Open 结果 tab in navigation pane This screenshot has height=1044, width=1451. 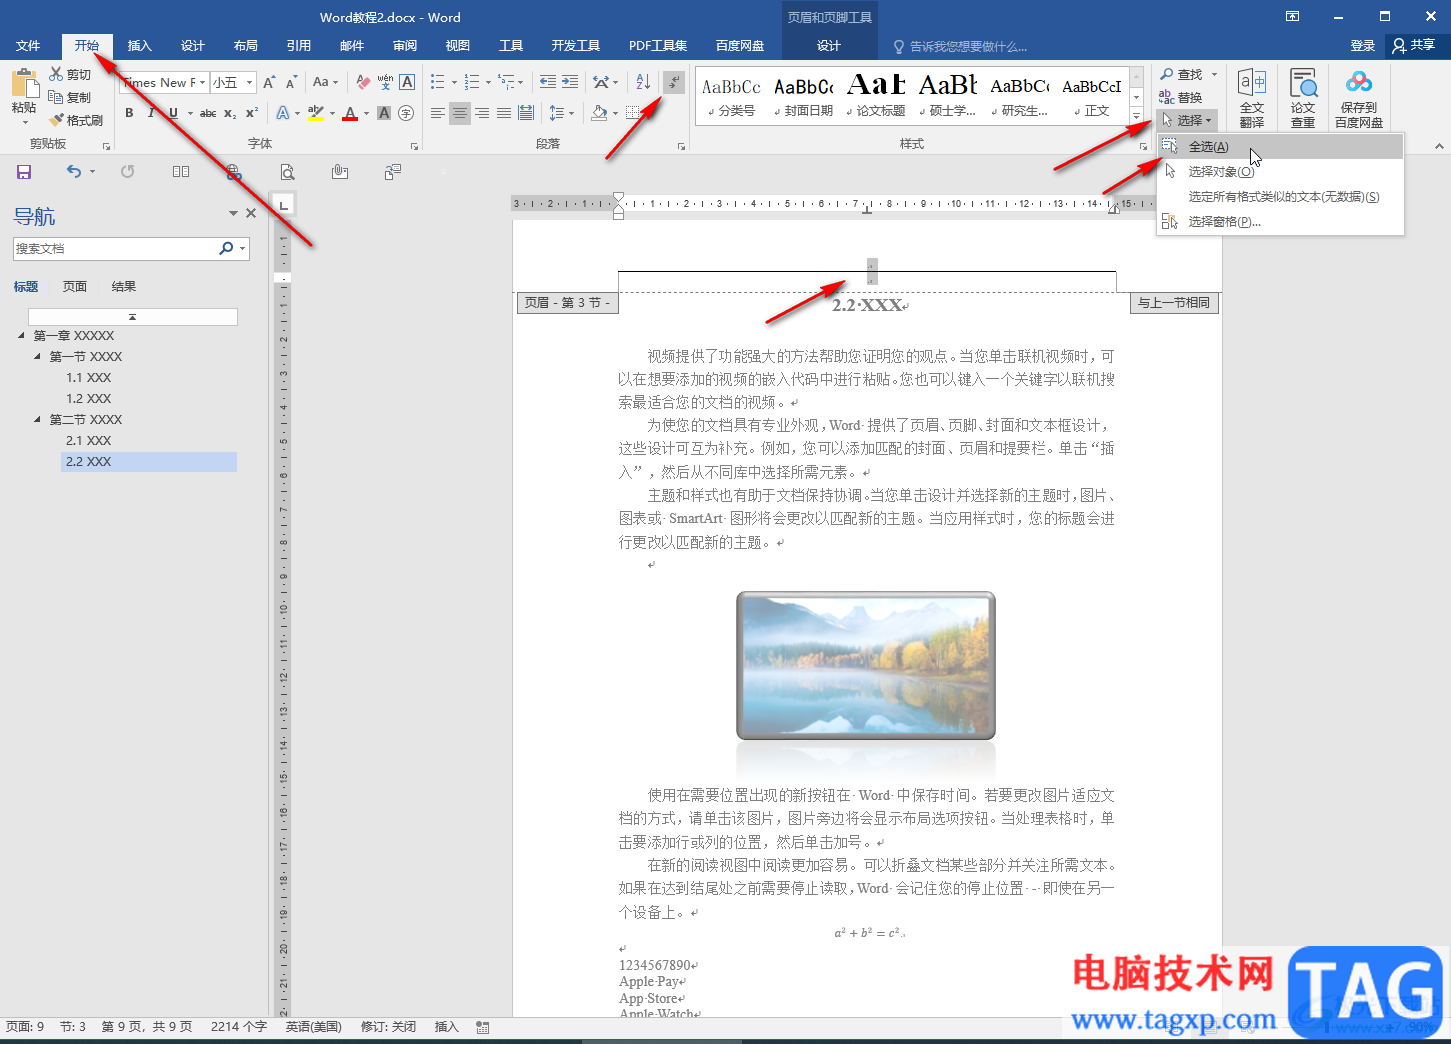point(124,287)
